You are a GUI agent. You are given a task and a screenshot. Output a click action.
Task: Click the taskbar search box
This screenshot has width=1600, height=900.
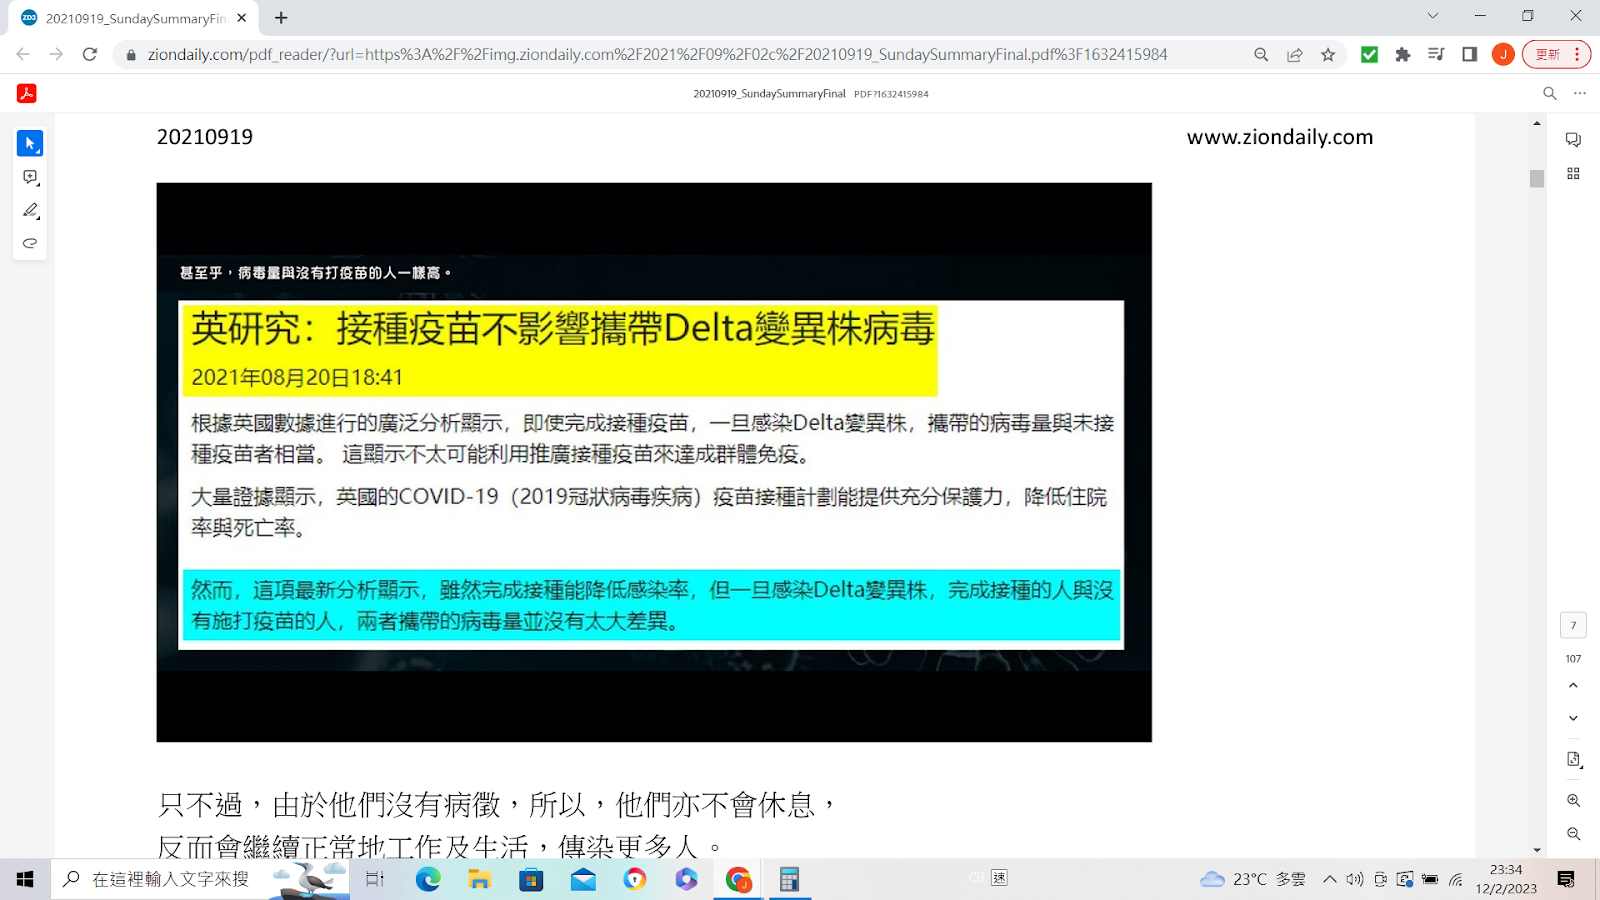[x=200, y=879]
